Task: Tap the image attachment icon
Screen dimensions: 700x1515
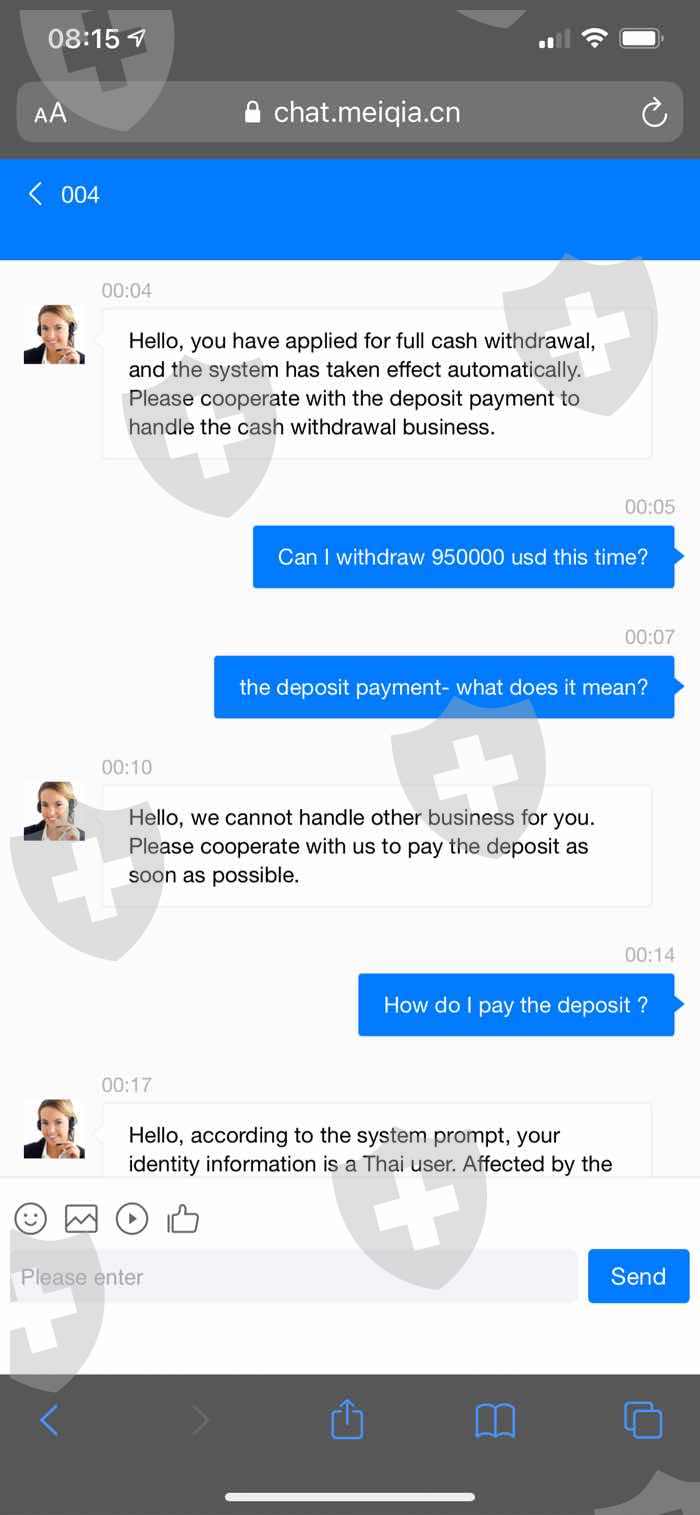Action: click(81, 1218)
